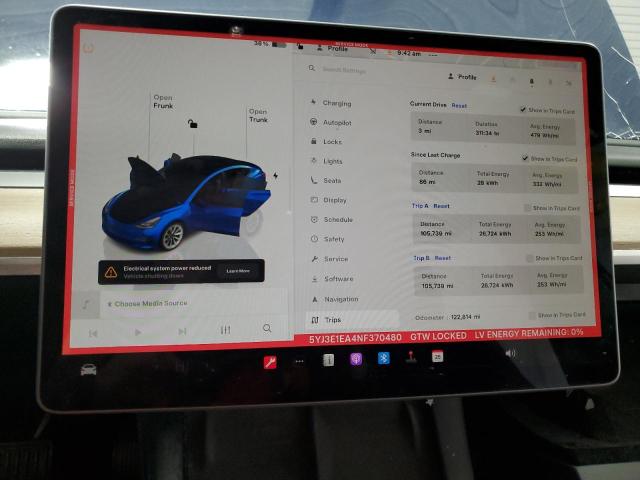Uncheck Since Last Charge Show in Trips Card
640x480 pixels.
525,158
